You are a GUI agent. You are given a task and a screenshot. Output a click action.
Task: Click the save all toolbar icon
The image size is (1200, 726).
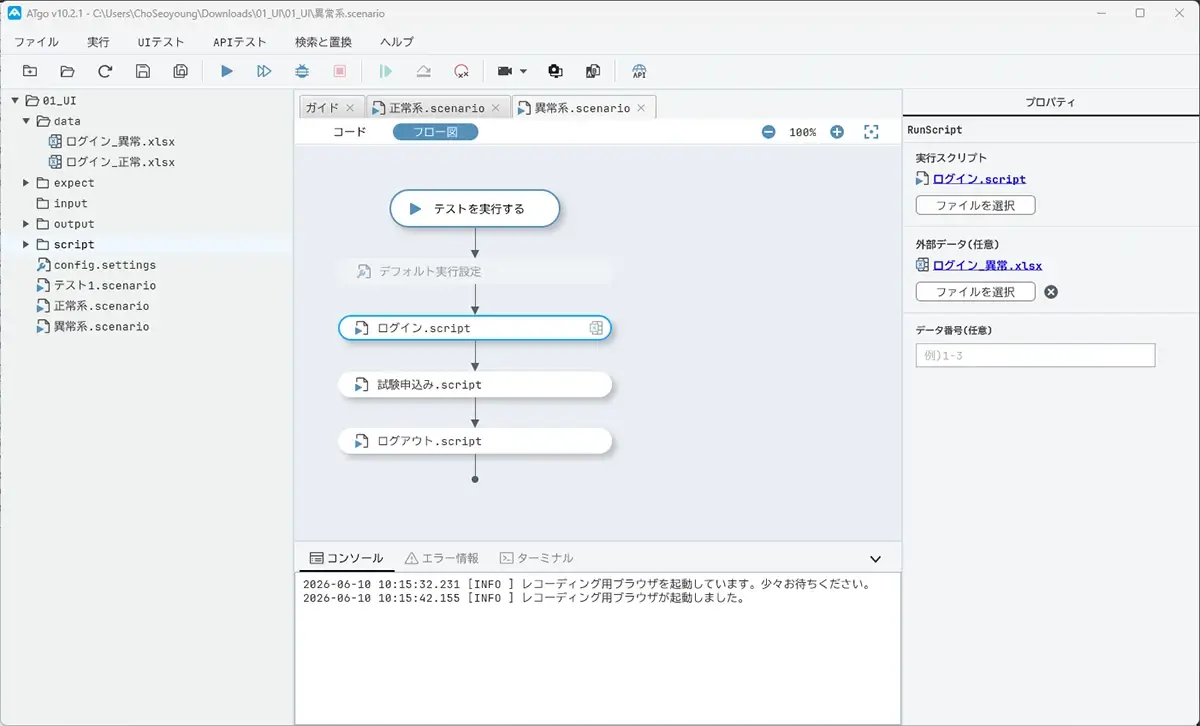pos(181,71)
